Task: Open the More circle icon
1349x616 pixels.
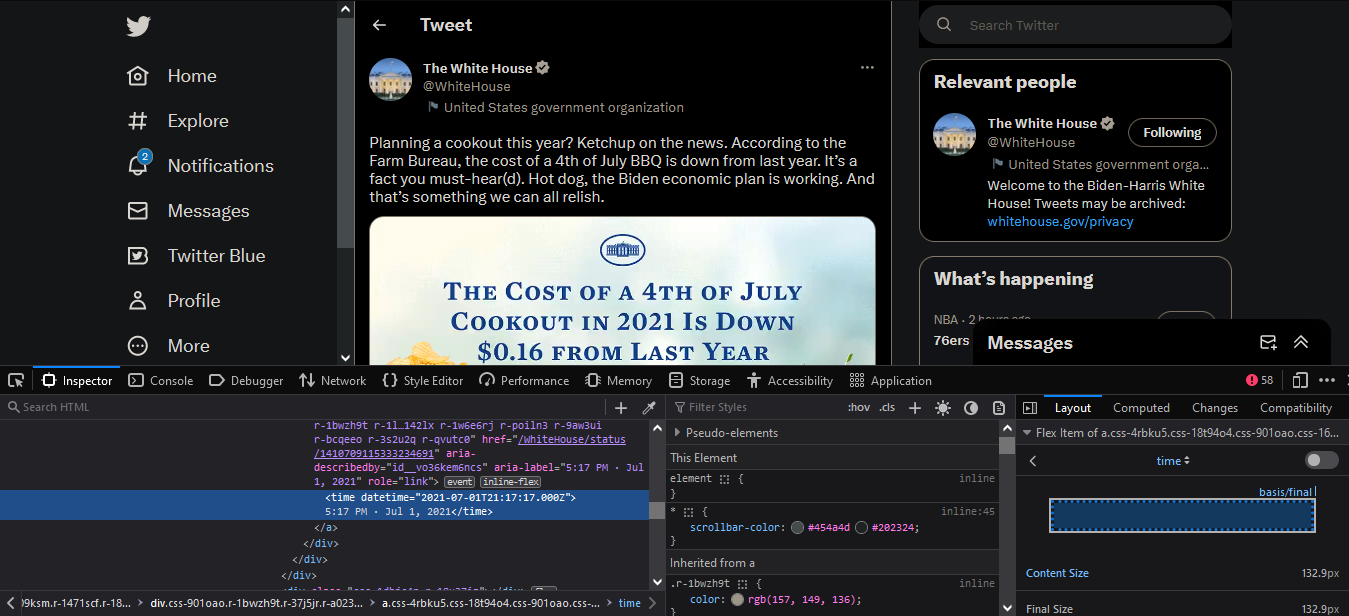Action: [138, 346]
